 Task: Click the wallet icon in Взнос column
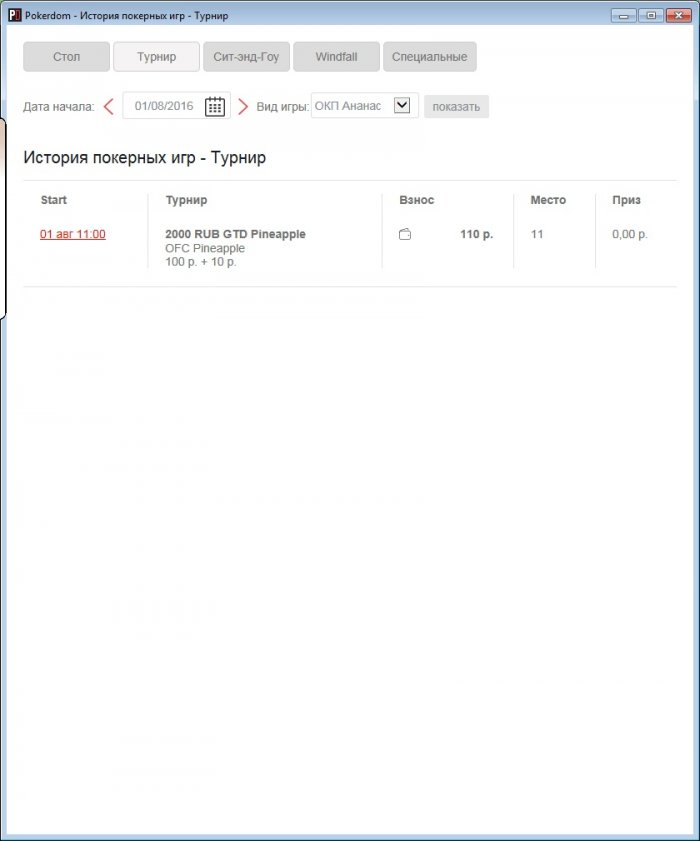click(x=405, y=234)
